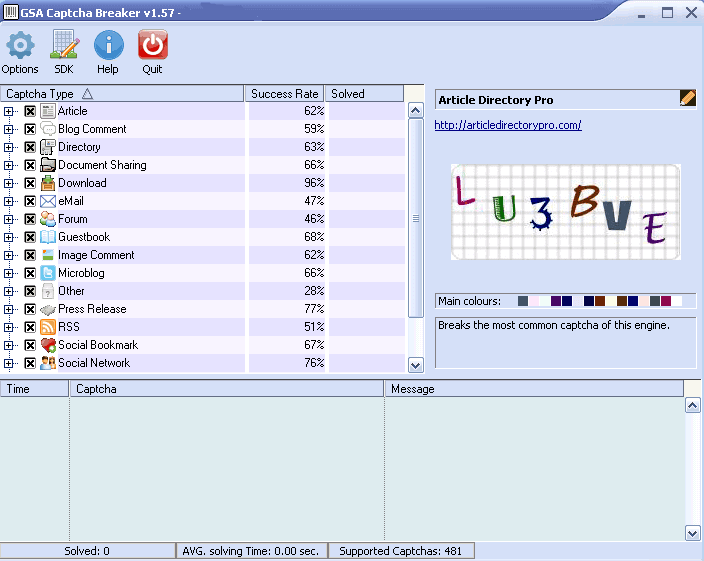Open the articledirectorypro.com link
Screen dimensions: 704x561
(x=508, y=125)
